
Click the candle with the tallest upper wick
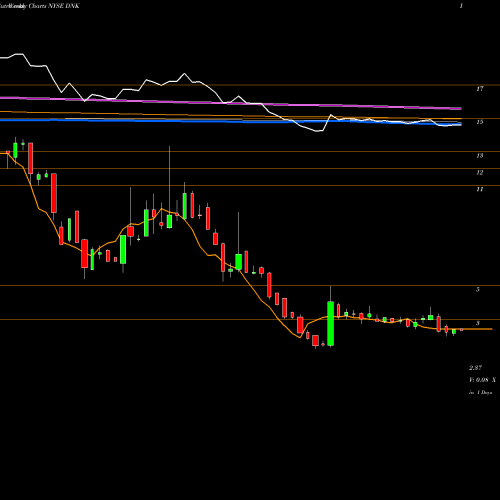click(x=169, y=221)
